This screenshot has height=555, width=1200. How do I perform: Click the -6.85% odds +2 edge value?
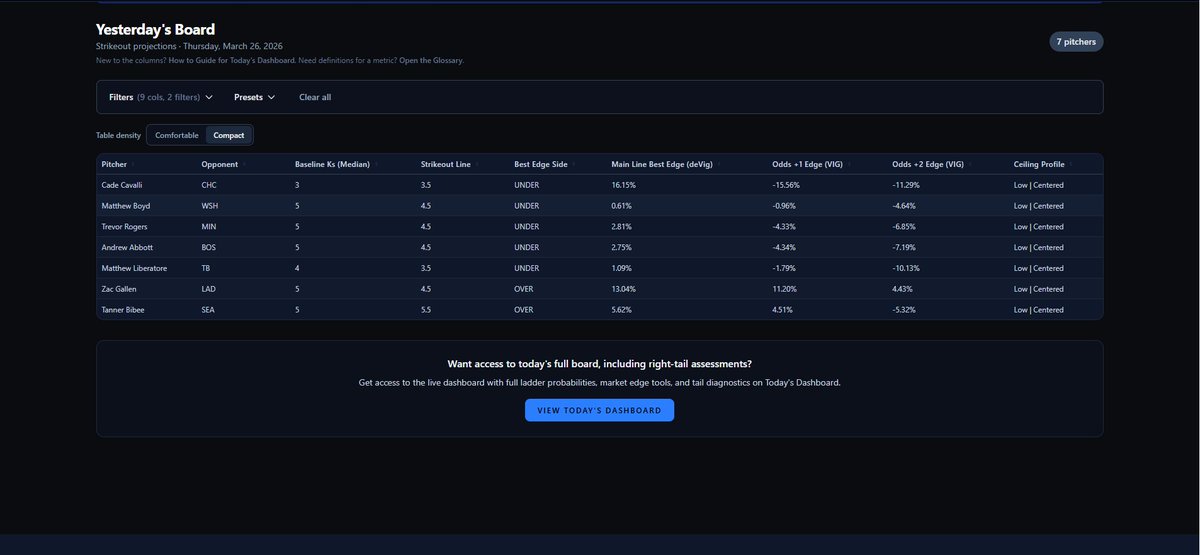point(905,227)
